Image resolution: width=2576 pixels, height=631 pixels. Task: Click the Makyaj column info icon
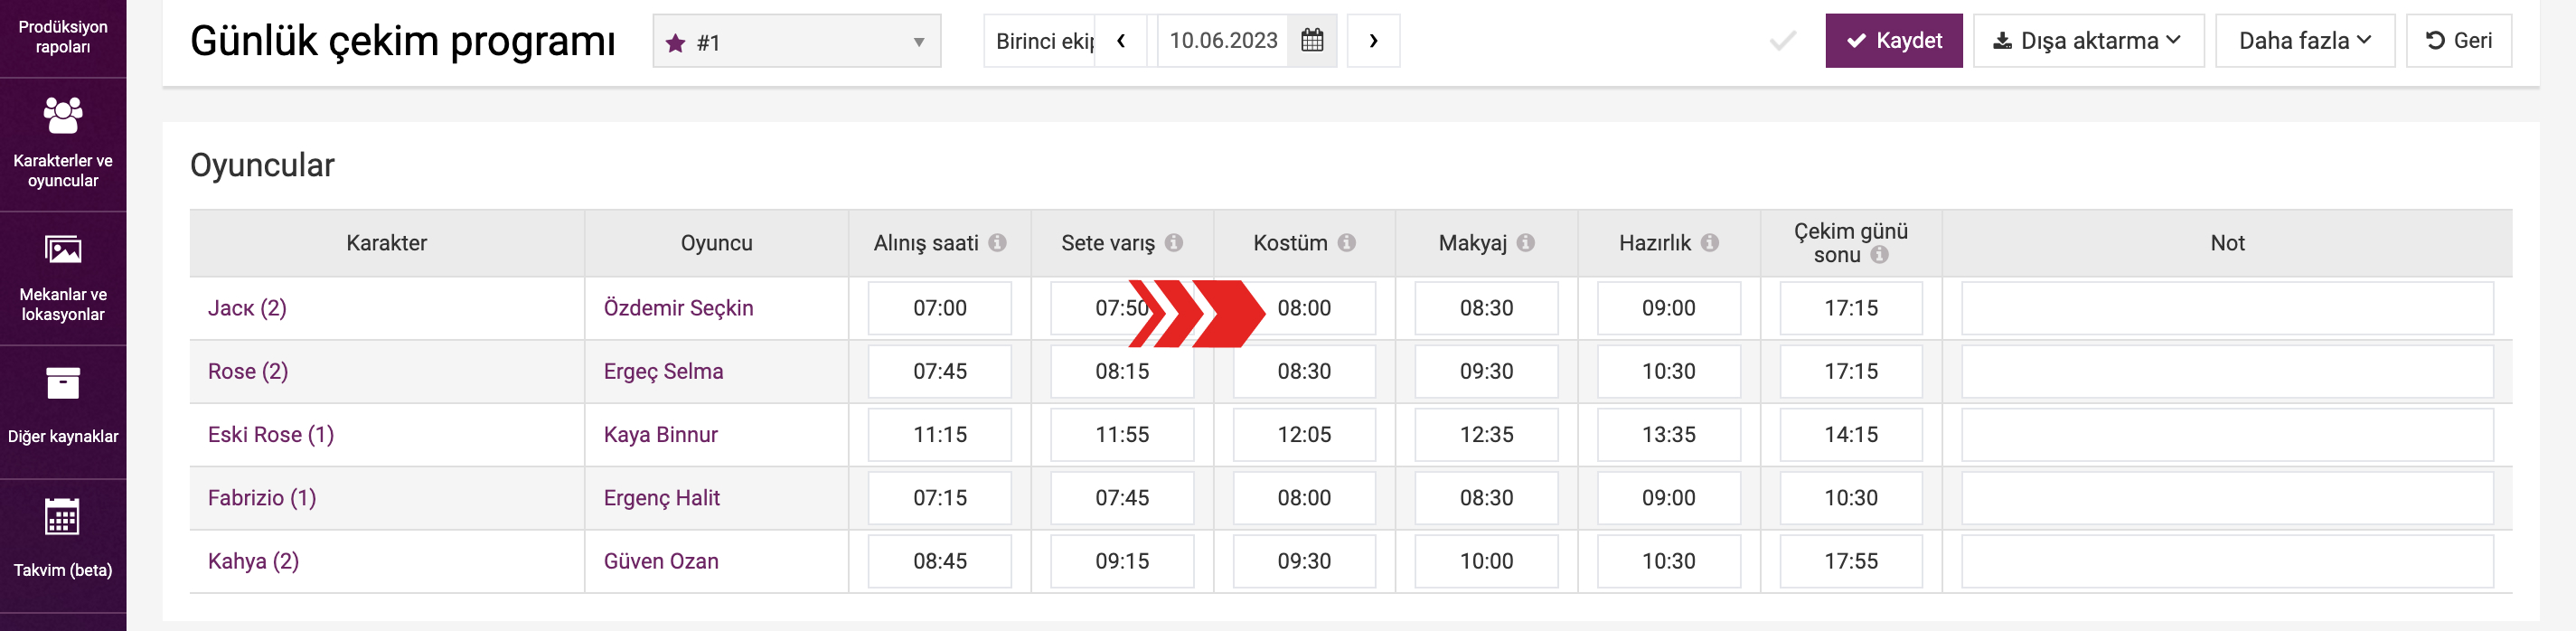(x=1525, y=243)
